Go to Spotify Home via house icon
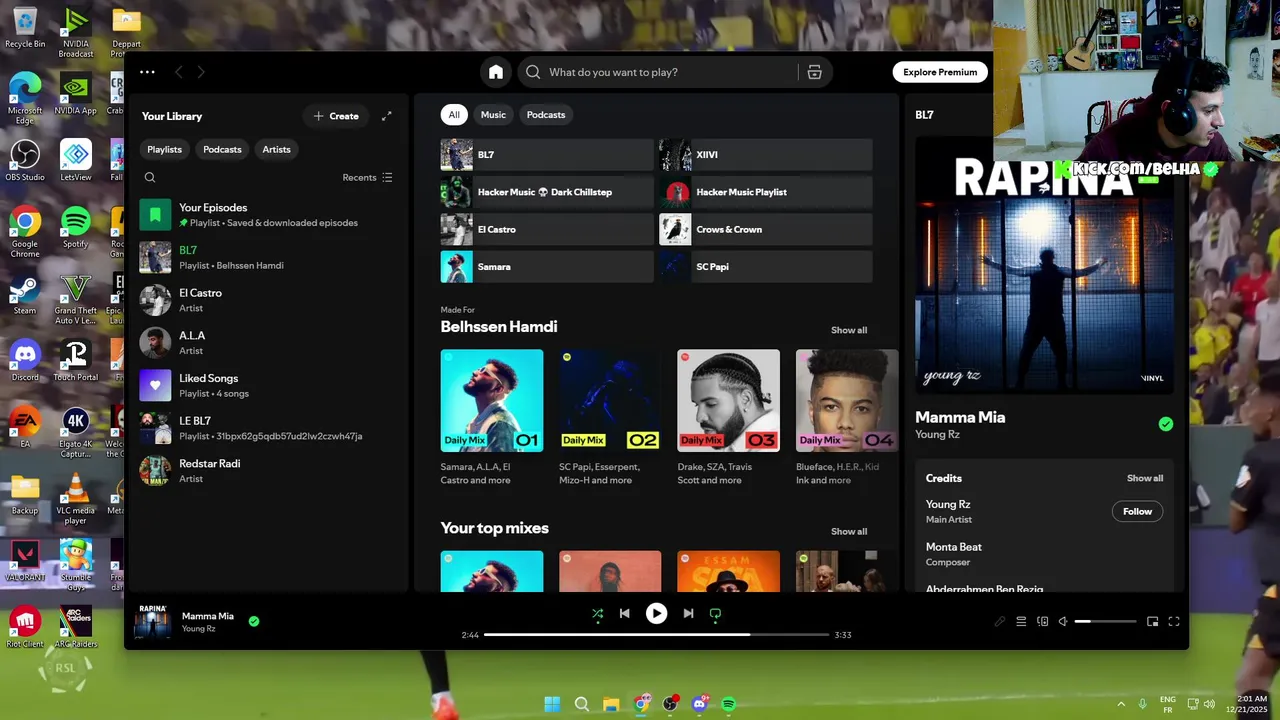Viewport: 1280px width, 720px height. 496,72
